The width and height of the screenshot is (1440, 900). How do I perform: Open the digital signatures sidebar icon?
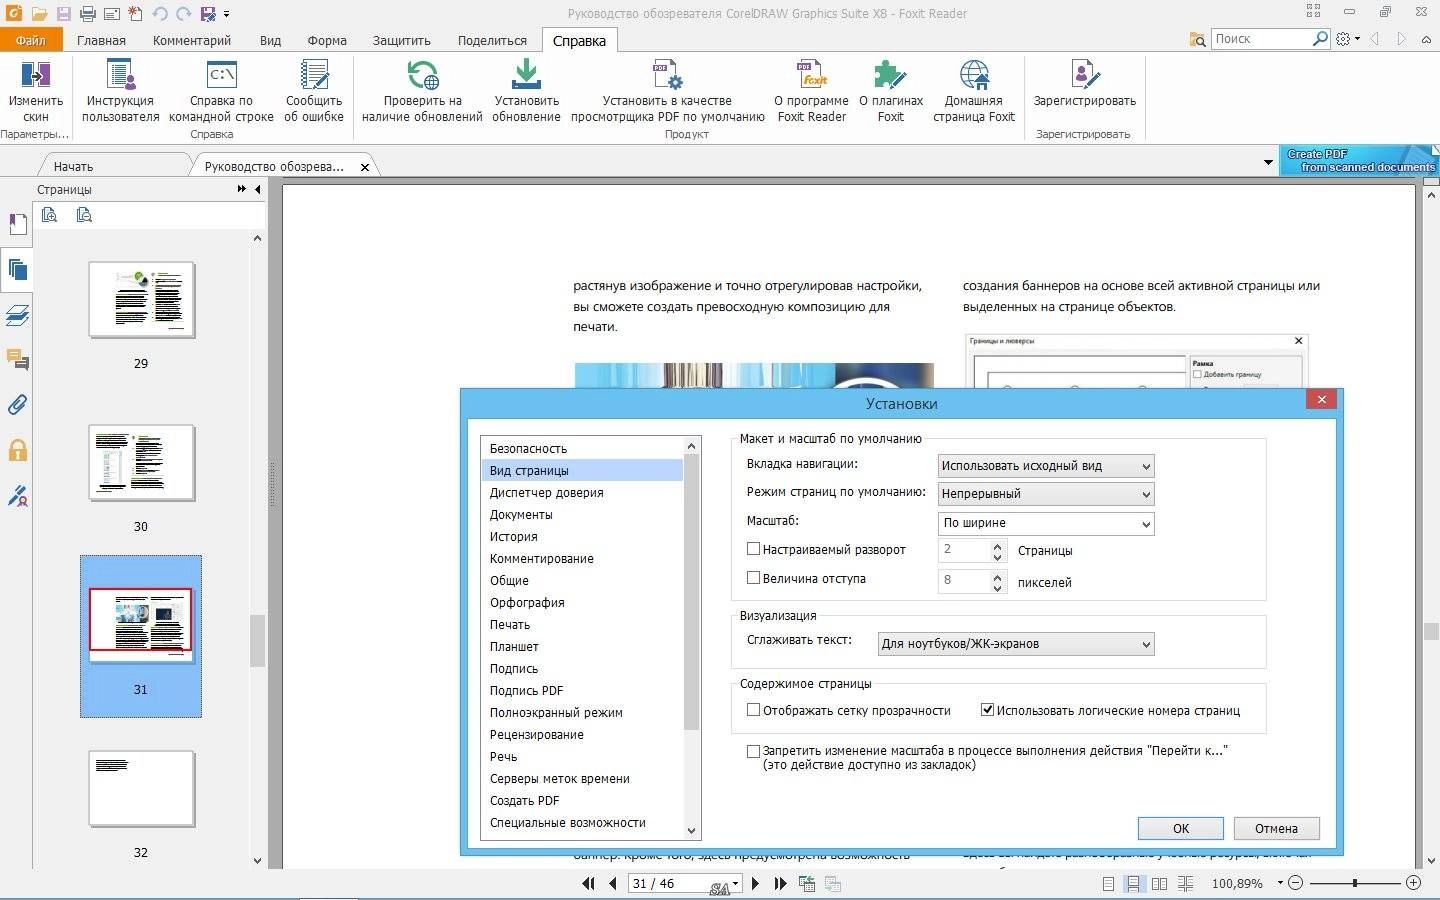(x=17, y=495)
